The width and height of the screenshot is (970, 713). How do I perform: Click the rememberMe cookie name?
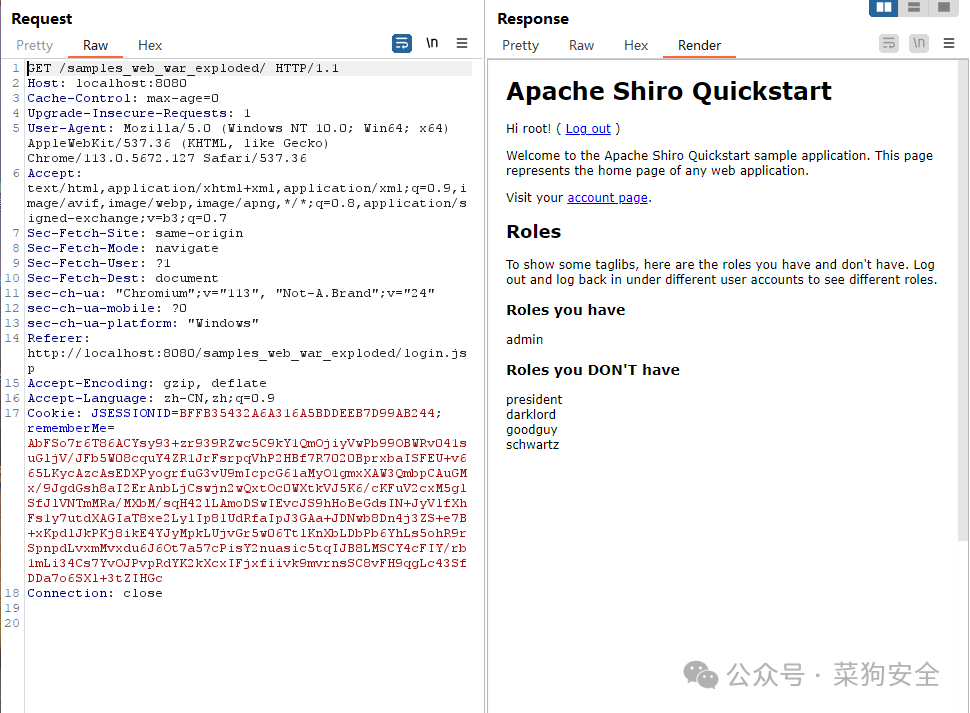(67, 428)
